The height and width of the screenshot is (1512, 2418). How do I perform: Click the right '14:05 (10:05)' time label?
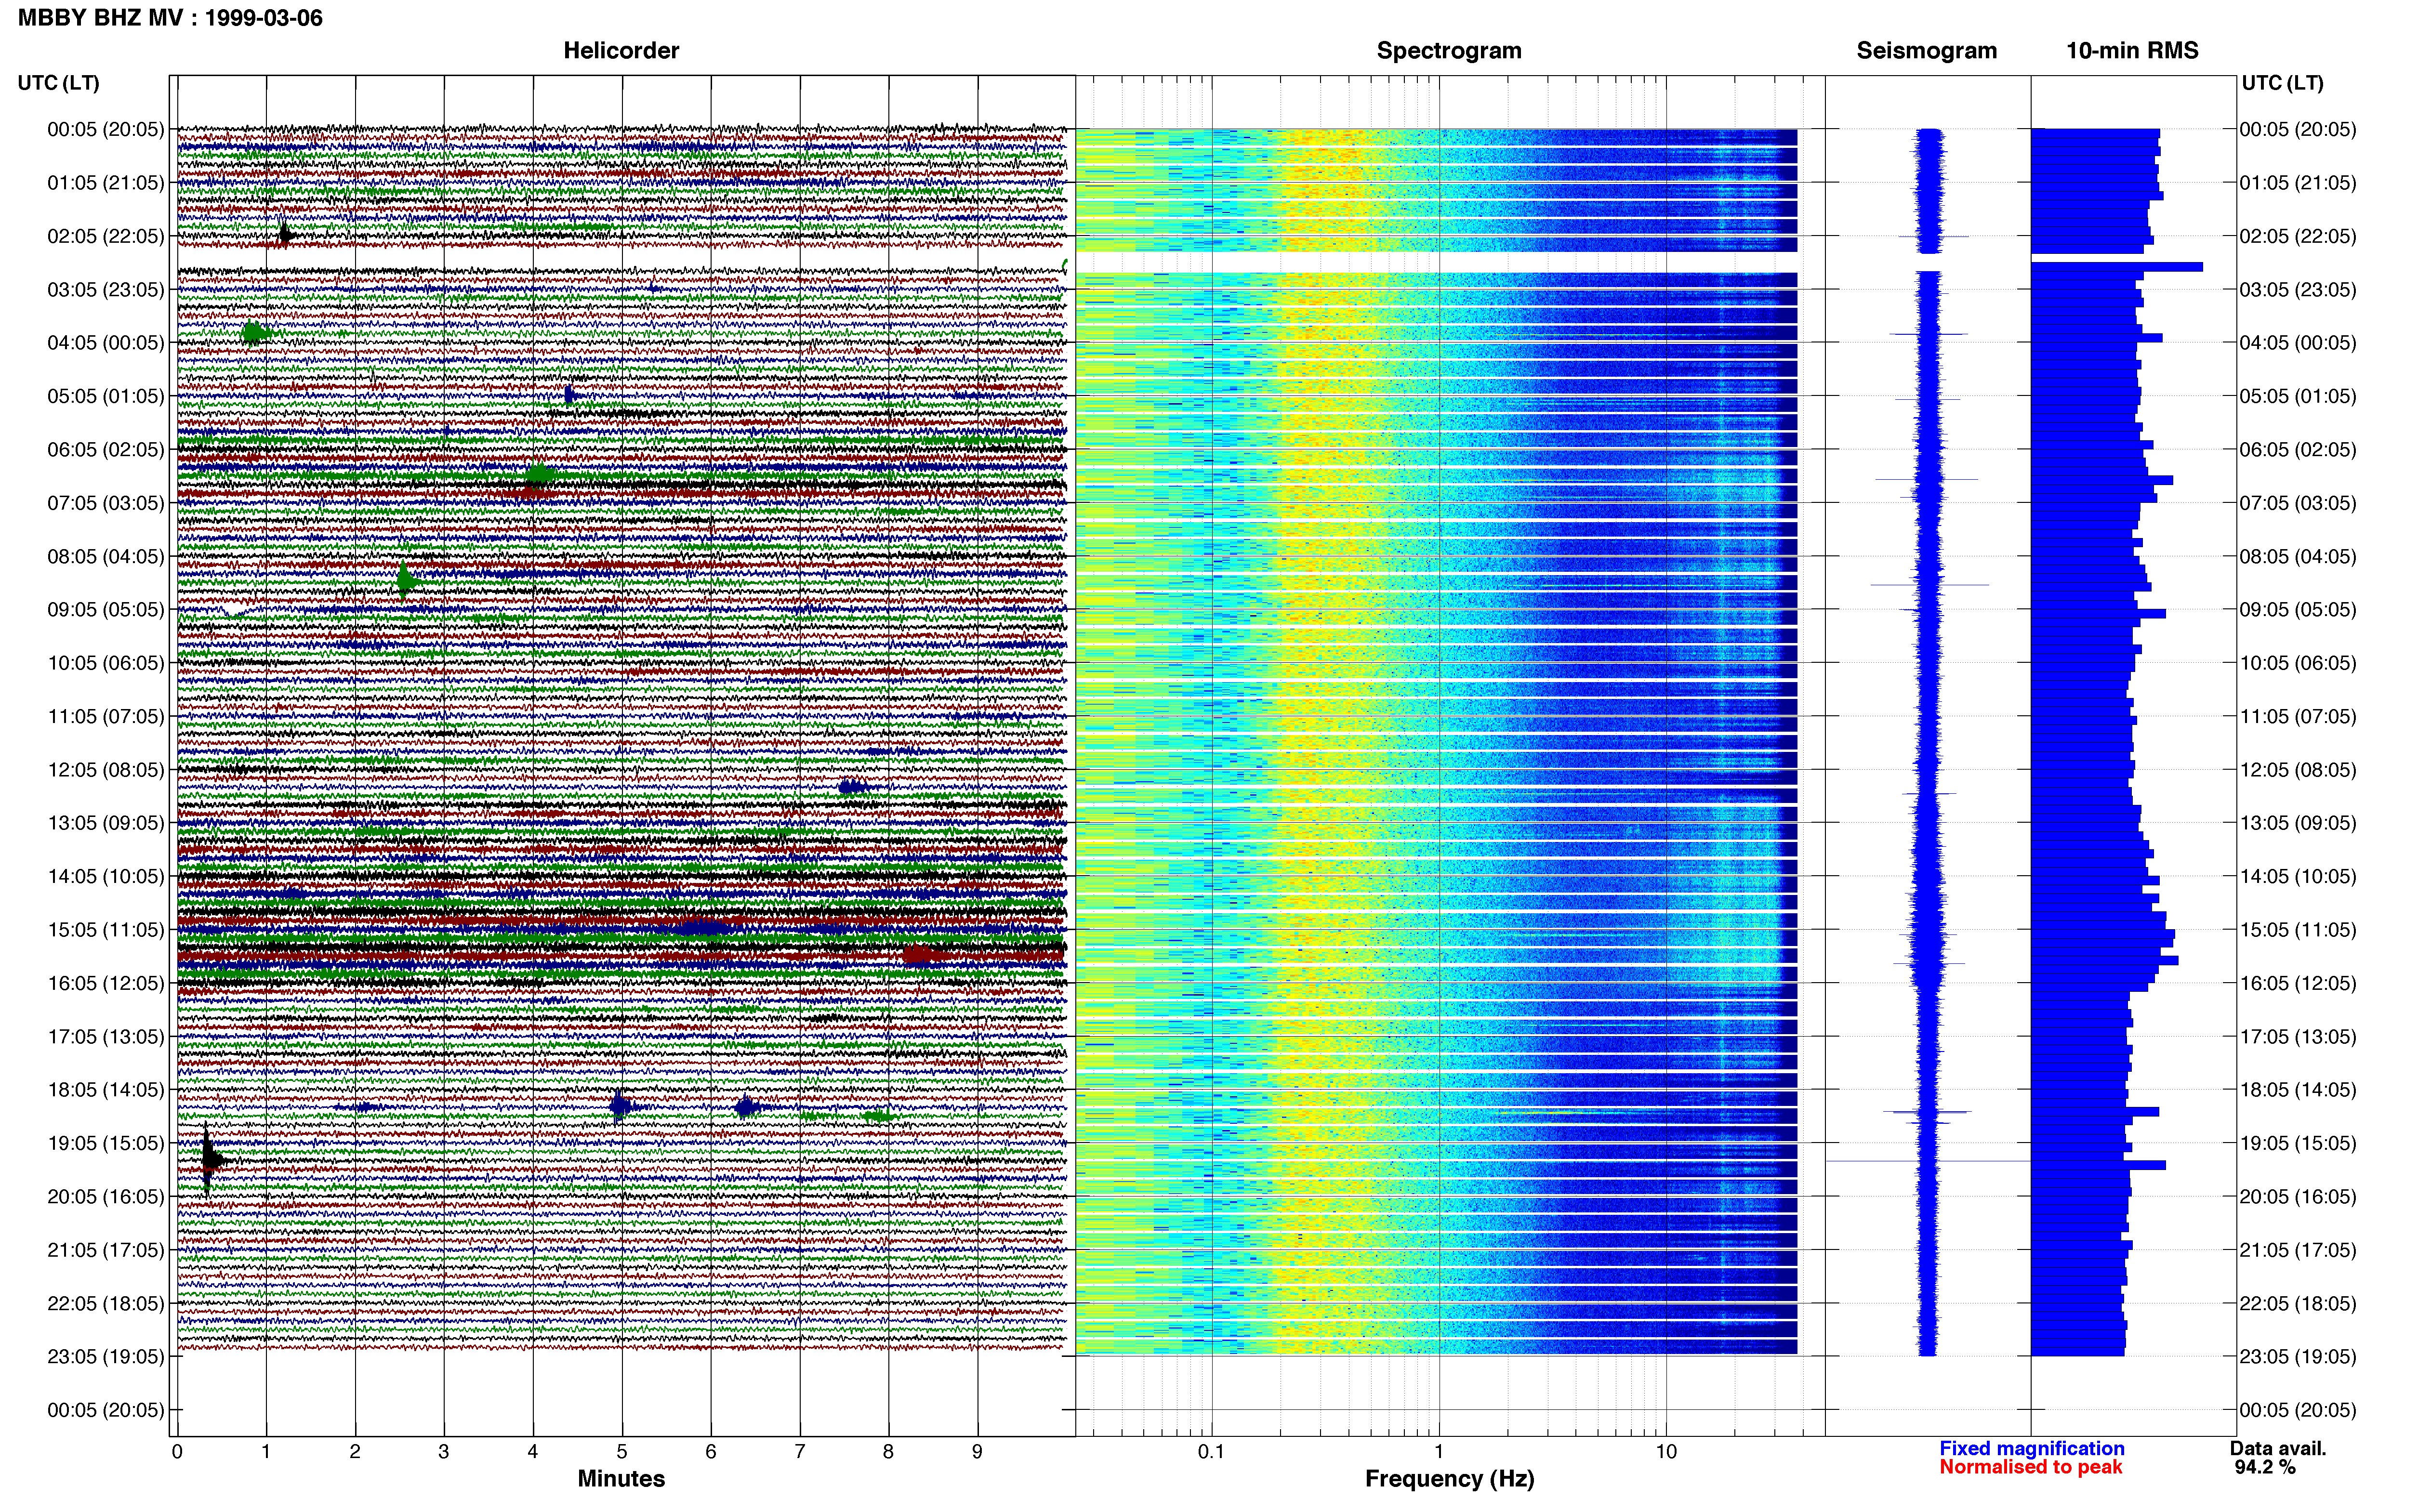[2298, 877]
